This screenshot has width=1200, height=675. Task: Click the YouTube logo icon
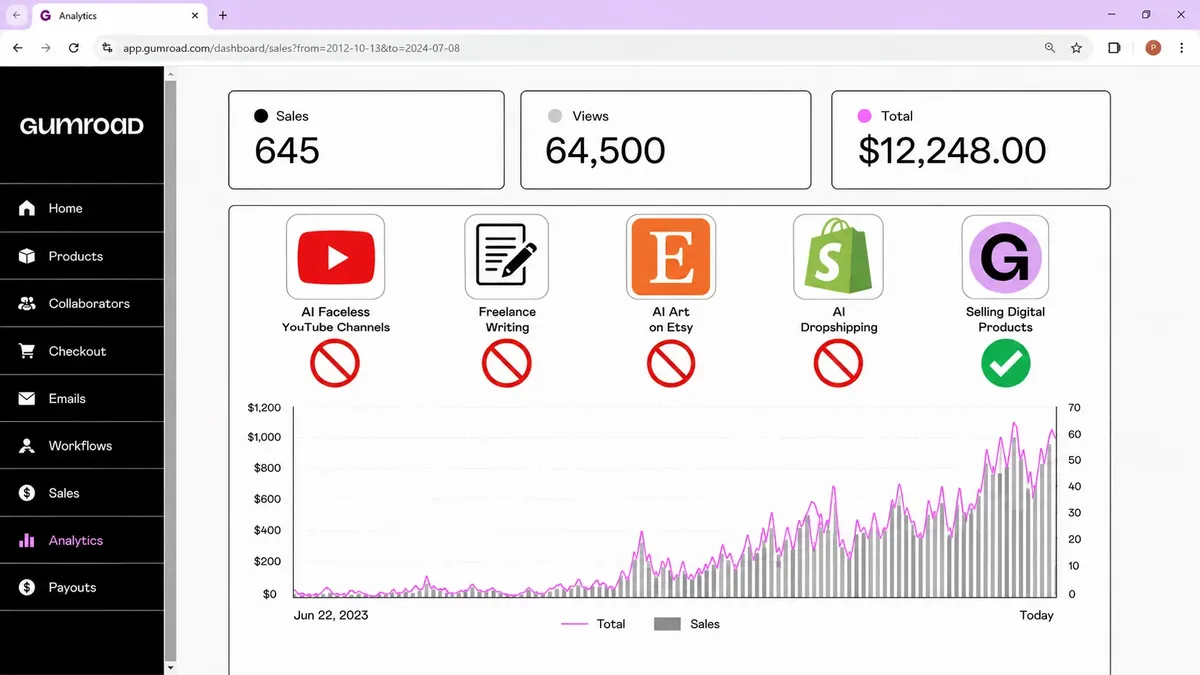[x=335, y=257]
